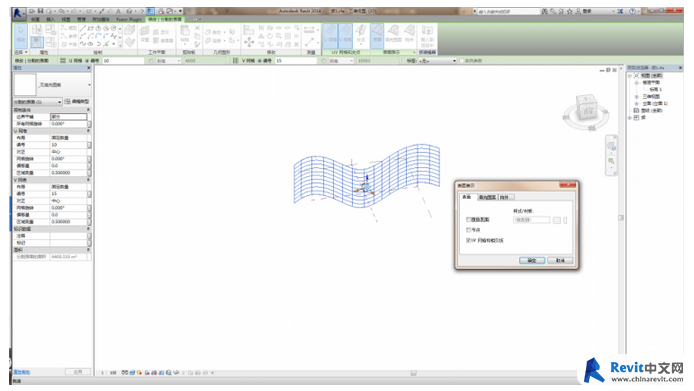694x391 pixels.
Task: Click the Surface representation ribbon button
Action: pos(377,35)
